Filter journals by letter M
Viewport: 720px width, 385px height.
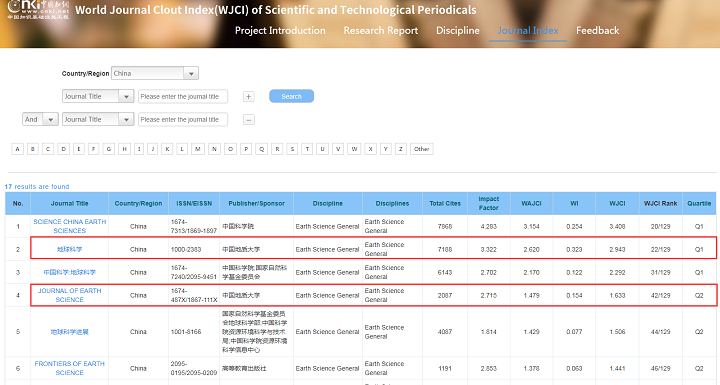click(198, 149)
